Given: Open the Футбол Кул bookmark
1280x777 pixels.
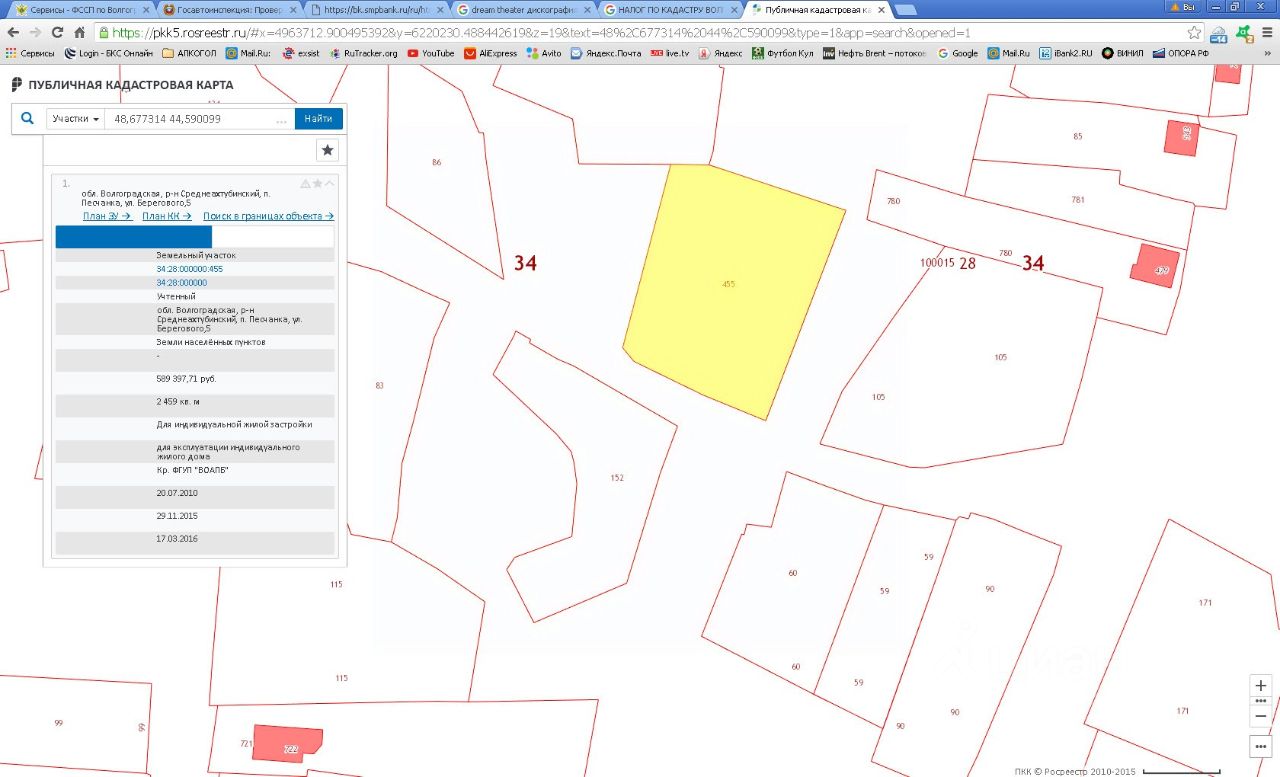Looking at the screenshot, I should tap(782, 53).
